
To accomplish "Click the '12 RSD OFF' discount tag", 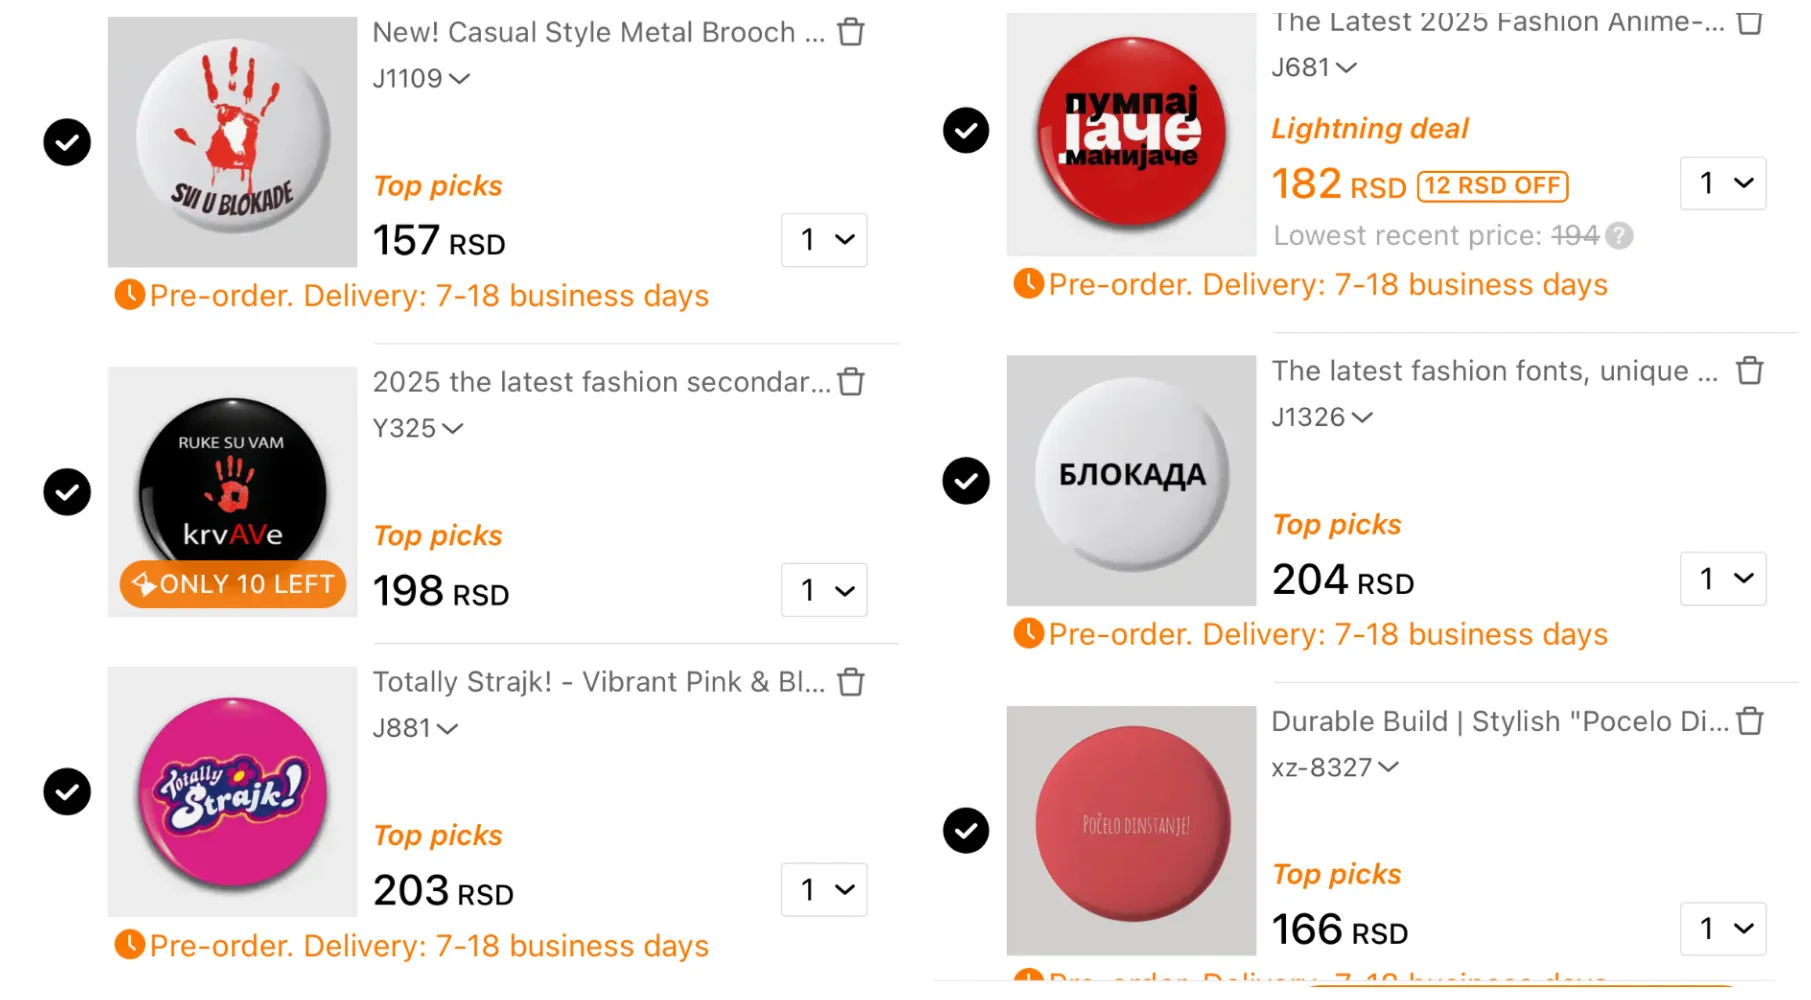I will [1491, 185].
